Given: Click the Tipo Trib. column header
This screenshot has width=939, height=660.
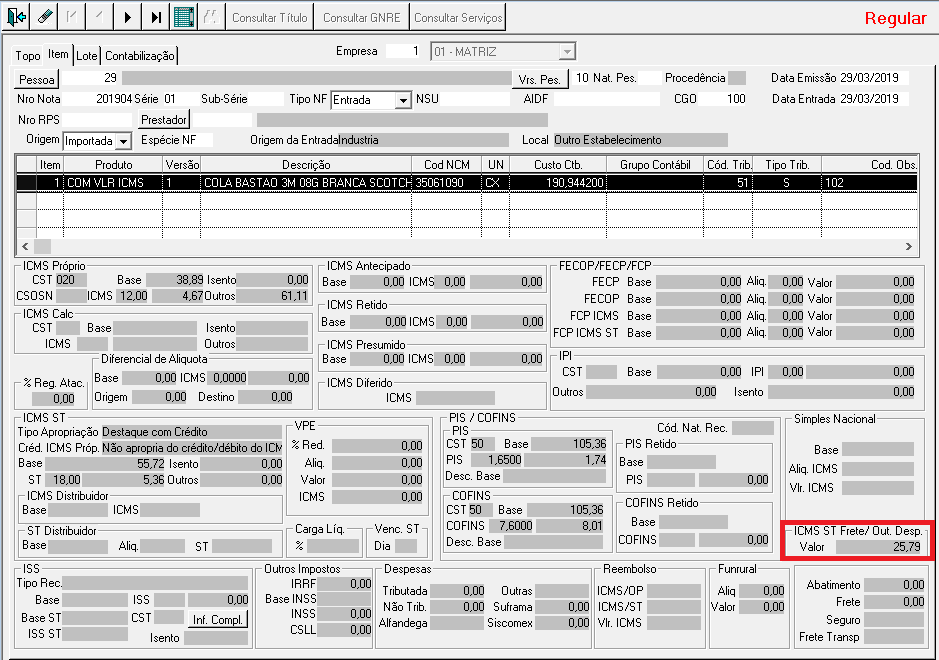Looking at the screenshot, I should [x=787, y=165].
